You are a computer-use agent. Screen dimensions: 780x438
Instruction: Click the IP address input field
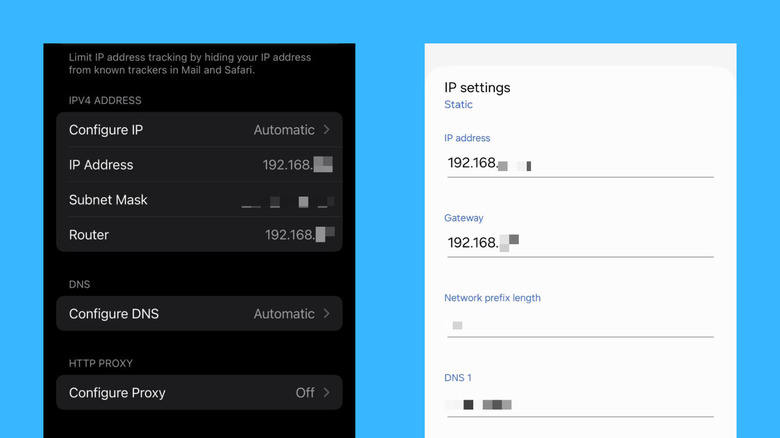point(580,163)
